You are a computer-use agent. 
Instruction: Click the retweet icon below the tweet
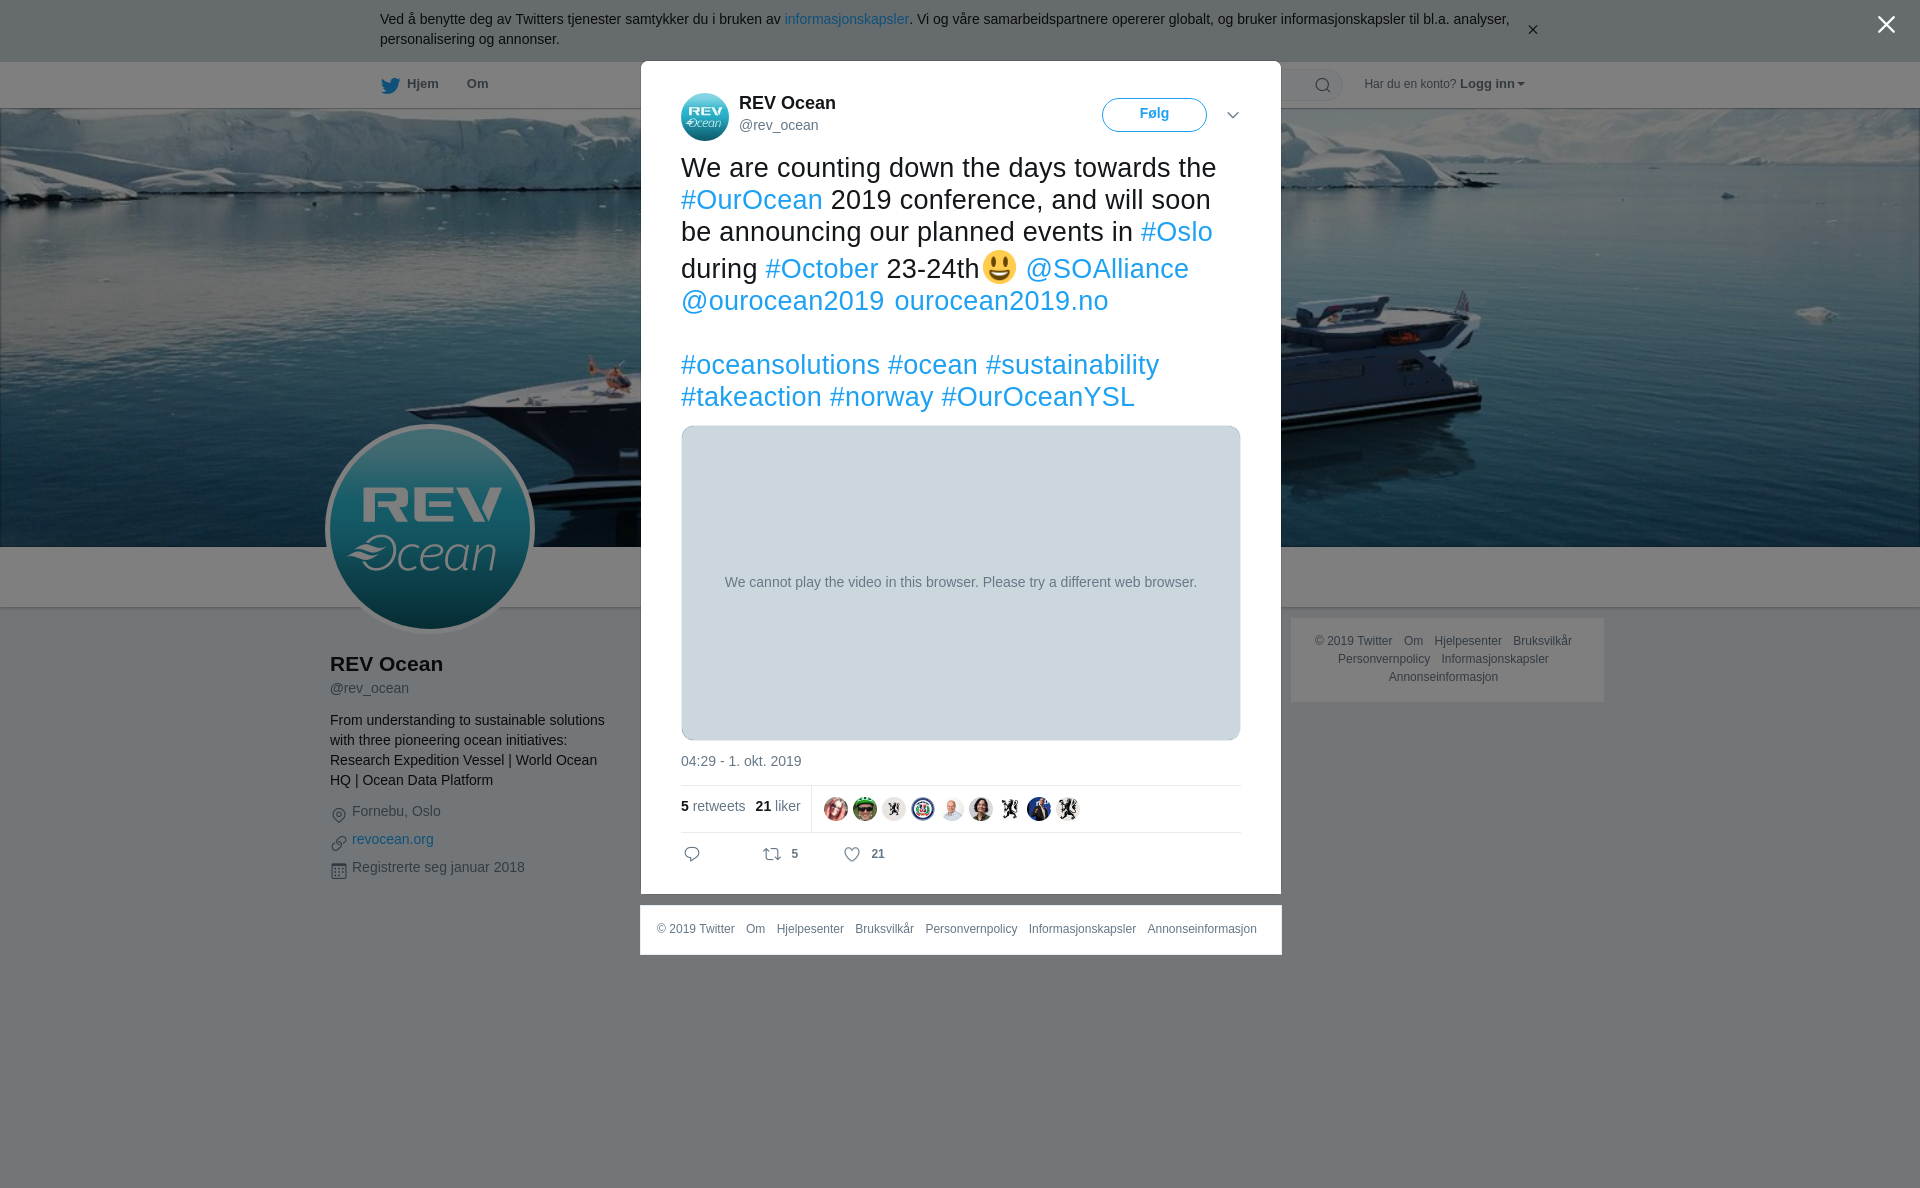[772, 854]
